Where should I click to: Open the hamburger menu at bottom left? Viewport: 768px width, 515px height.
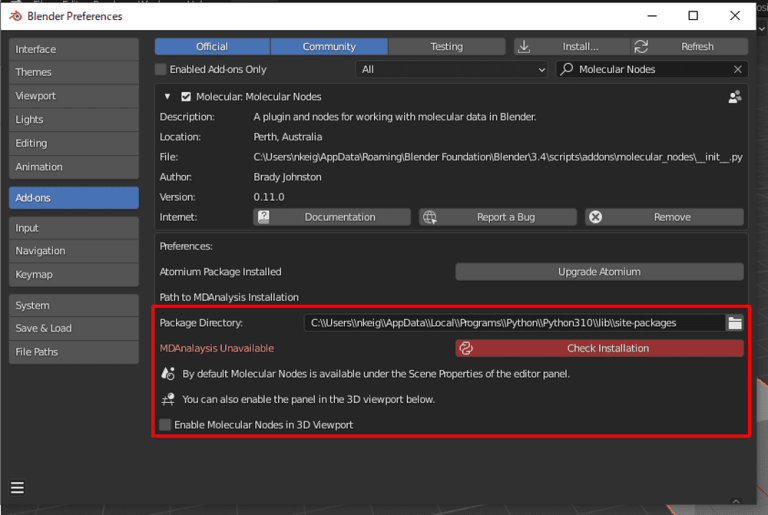[x=17, y=488]
